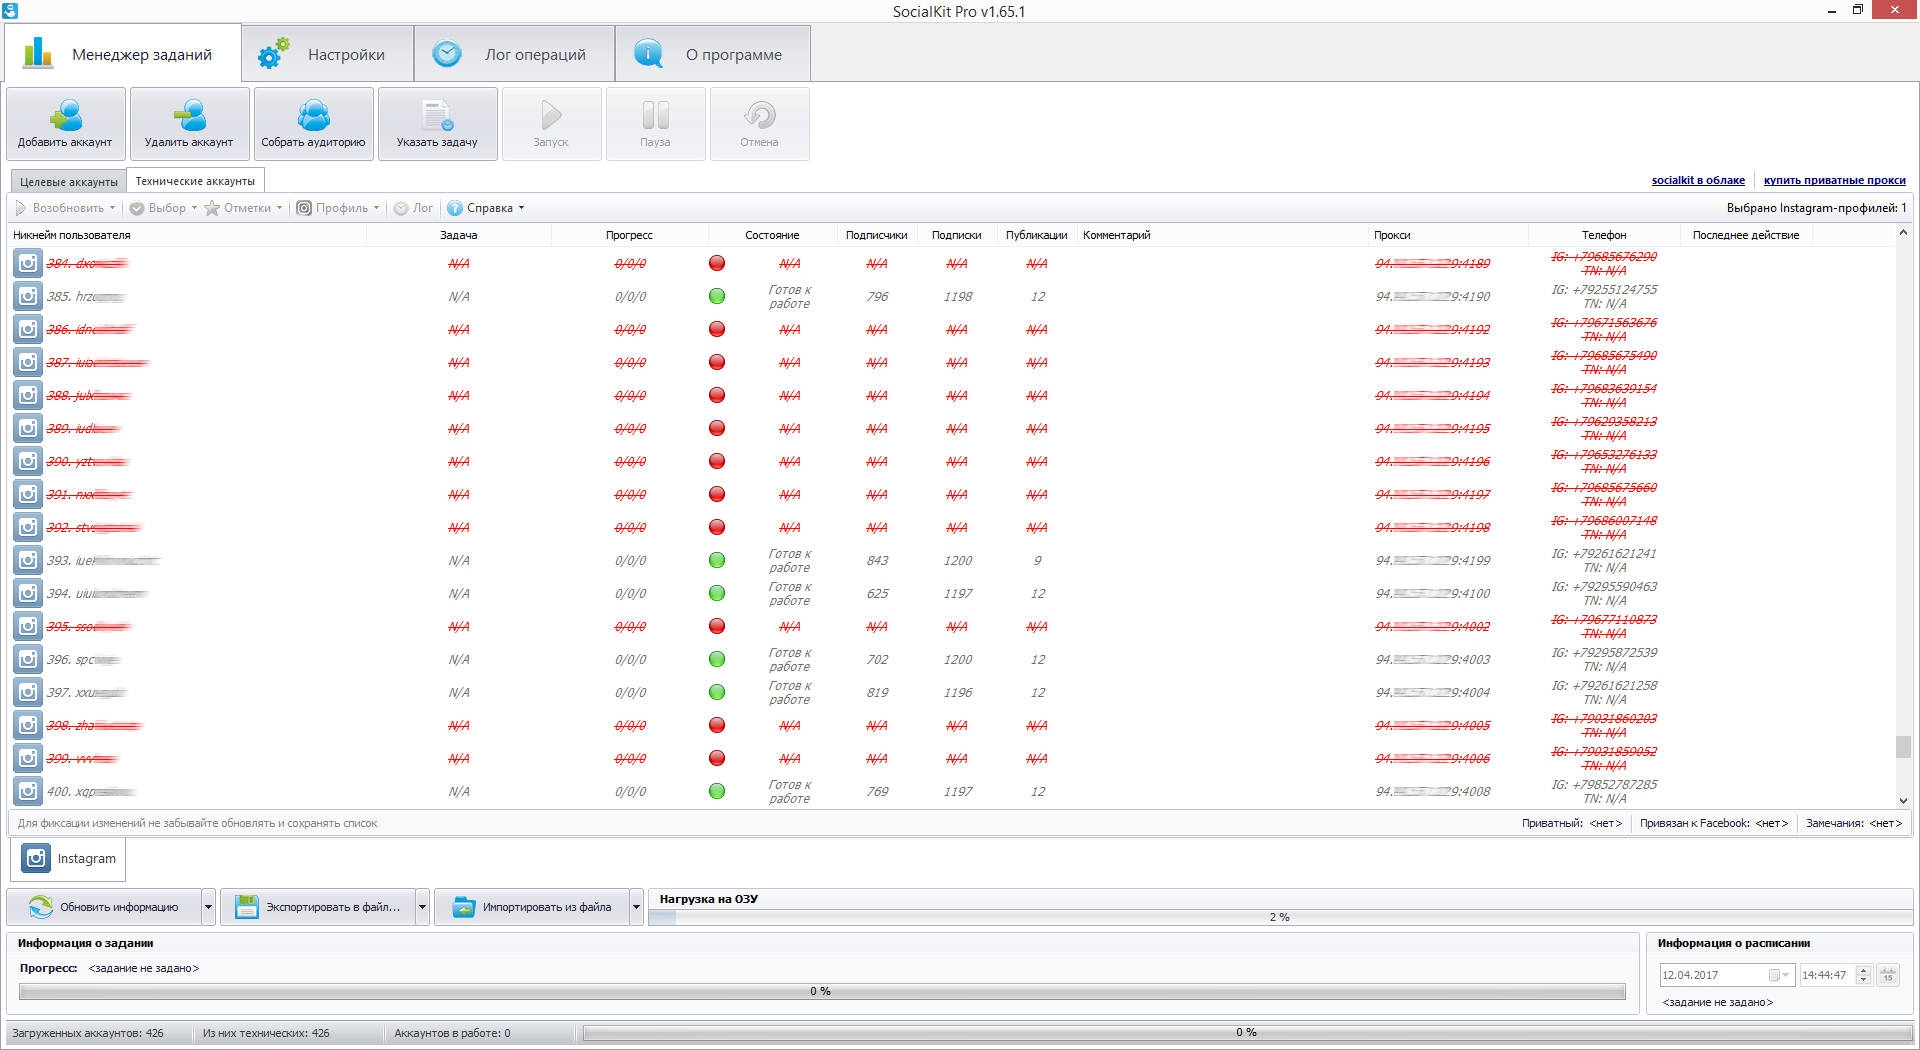Click Instagram icon of row 384
The image size is (1920, 1050).
(x=28, y=263)
